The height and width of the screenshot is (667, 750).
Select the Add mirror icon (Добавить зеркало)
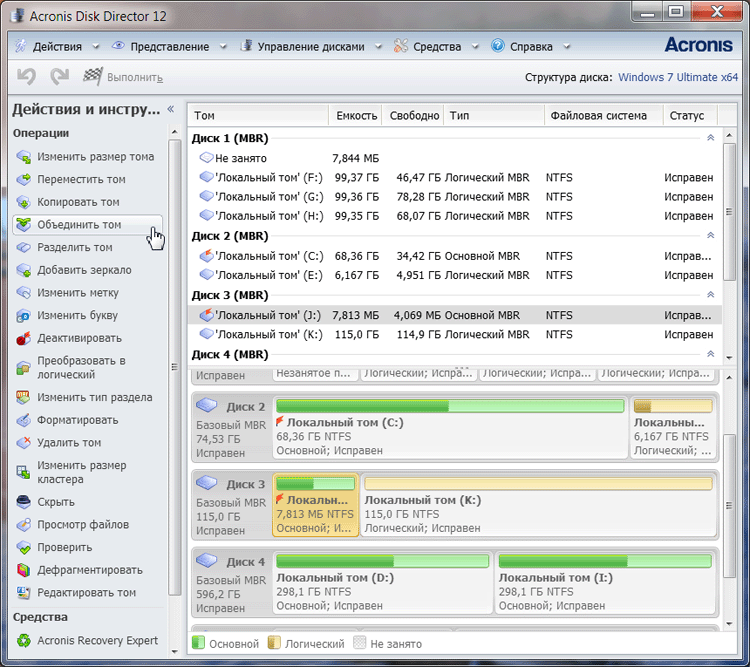[23, 270]
